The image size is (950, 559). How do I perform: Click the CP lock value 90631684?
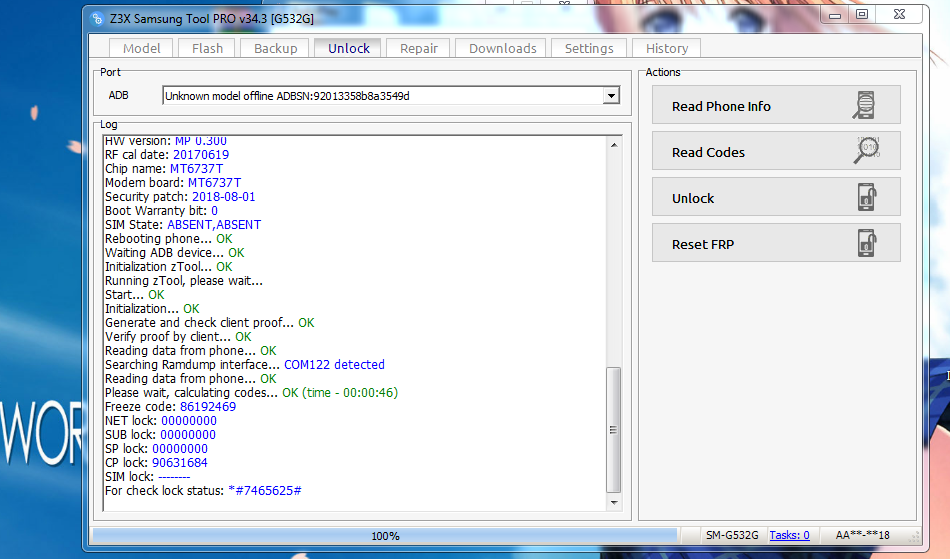click(179, 463)
